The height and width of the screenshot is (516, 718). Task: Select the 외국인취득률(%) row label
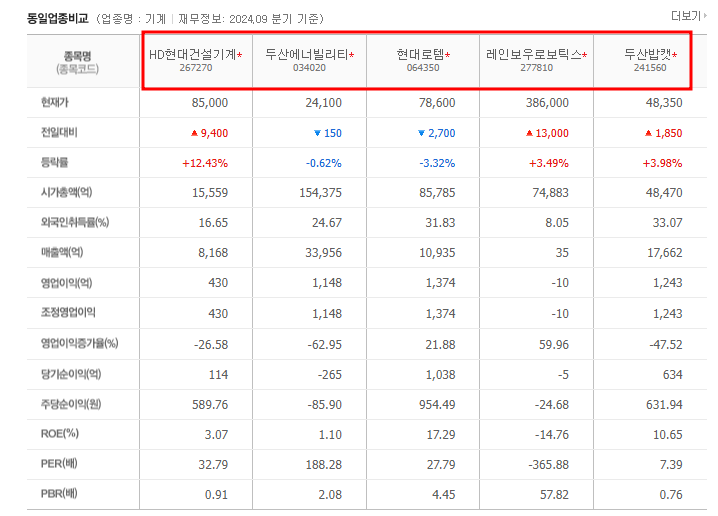pyautogui.click(x=75, y=222)
